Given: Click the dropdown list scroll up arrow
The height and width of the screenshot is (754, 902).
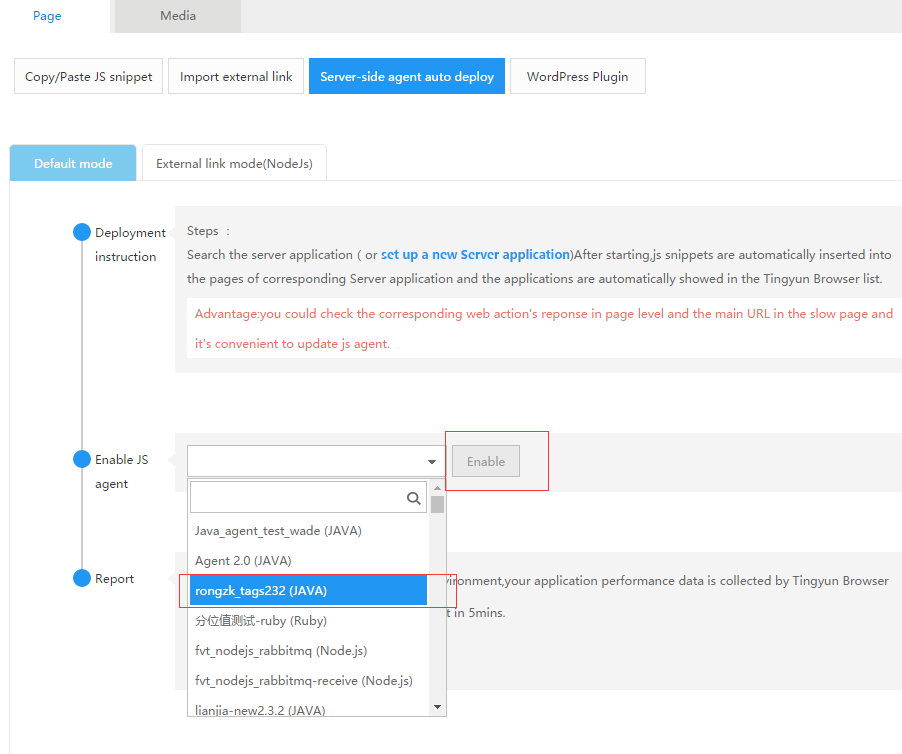Looking at the screenshot, I should pos(437,487).
